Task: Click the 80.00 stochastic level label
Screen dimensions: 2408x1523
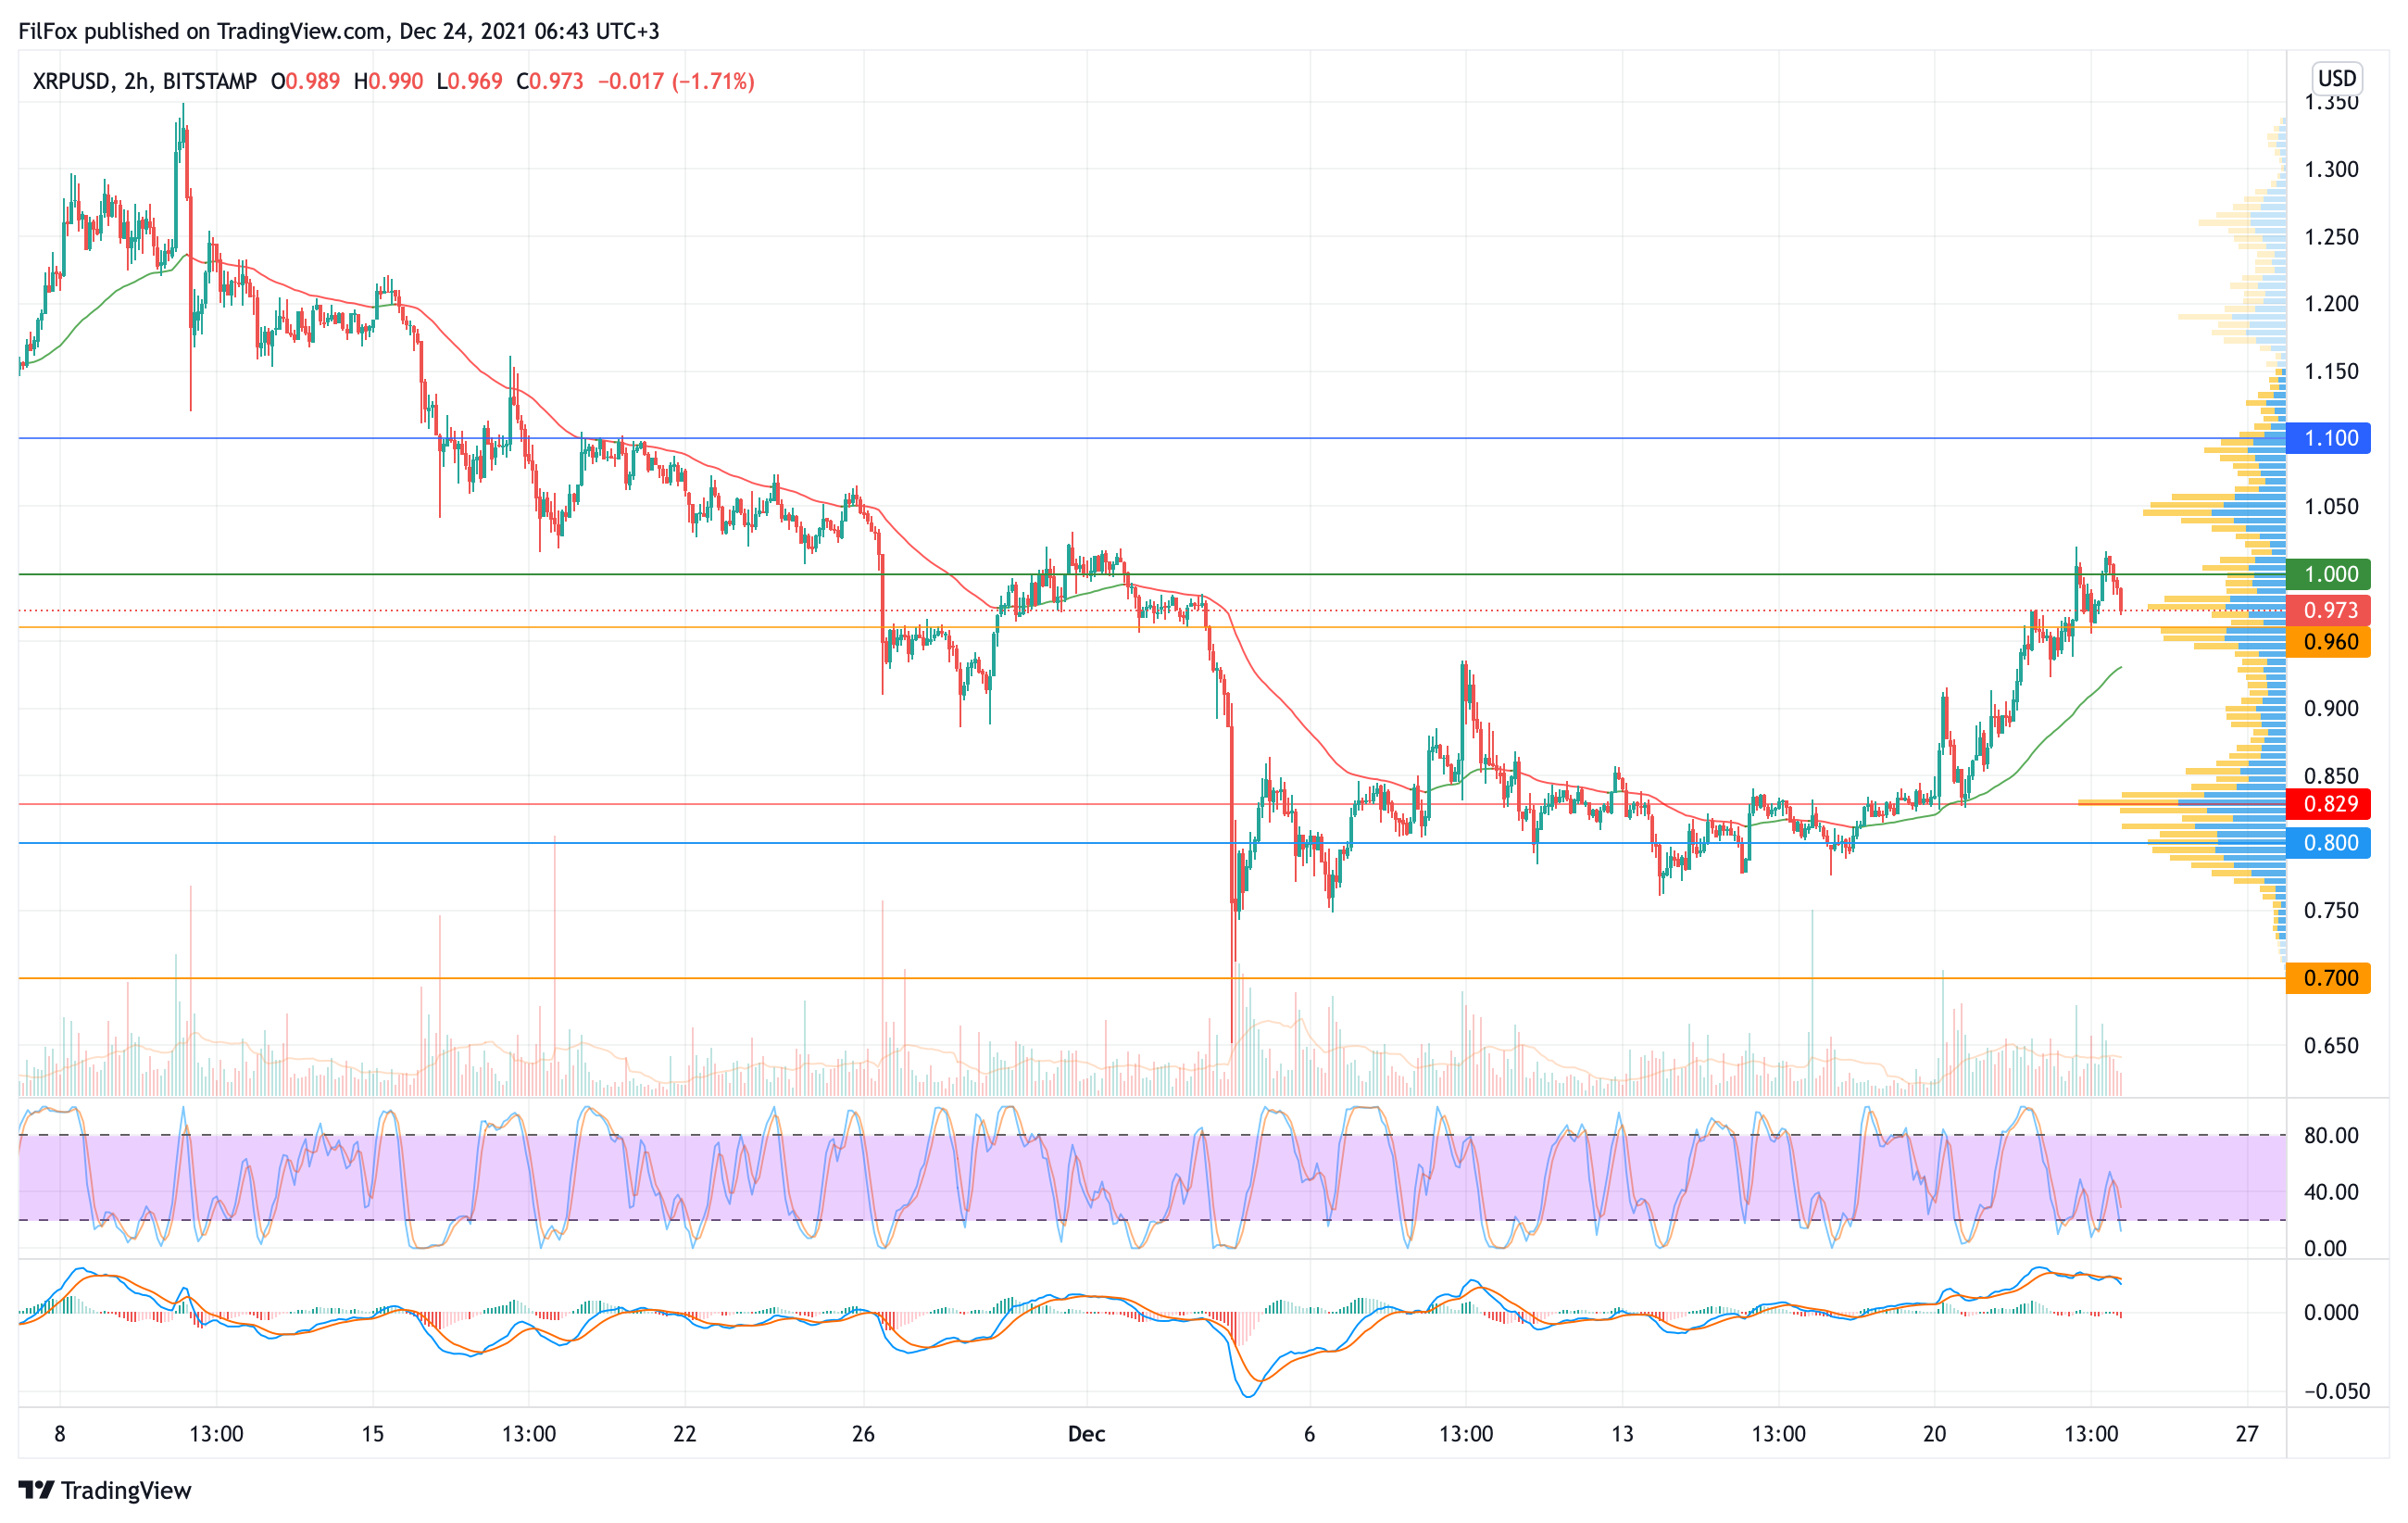Action: (x=2330, y=1135)
